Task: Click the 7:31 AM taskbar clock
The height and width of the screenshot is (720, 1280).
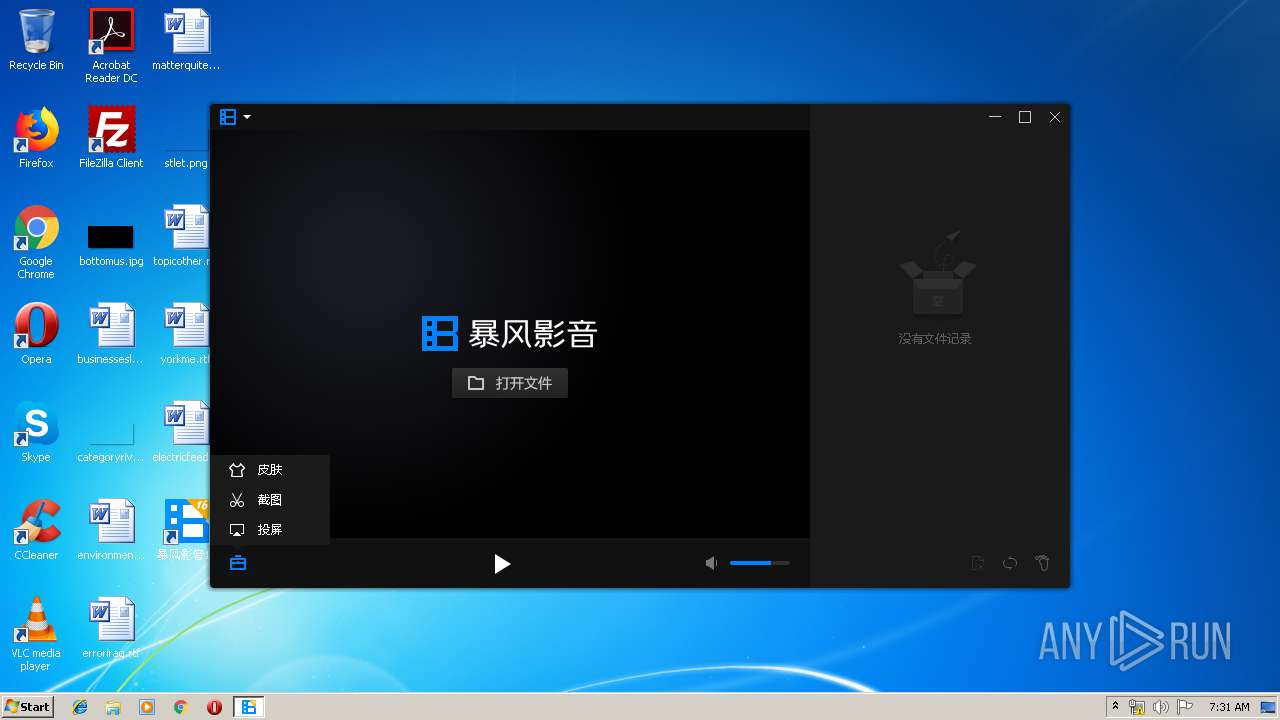Action: [1228, 707]
